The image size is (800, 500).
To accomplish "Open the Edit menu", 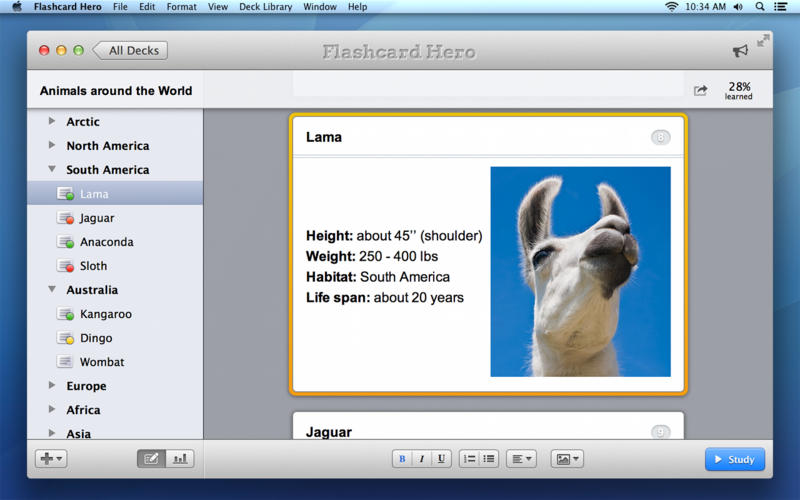I will [x=147, y=7].
